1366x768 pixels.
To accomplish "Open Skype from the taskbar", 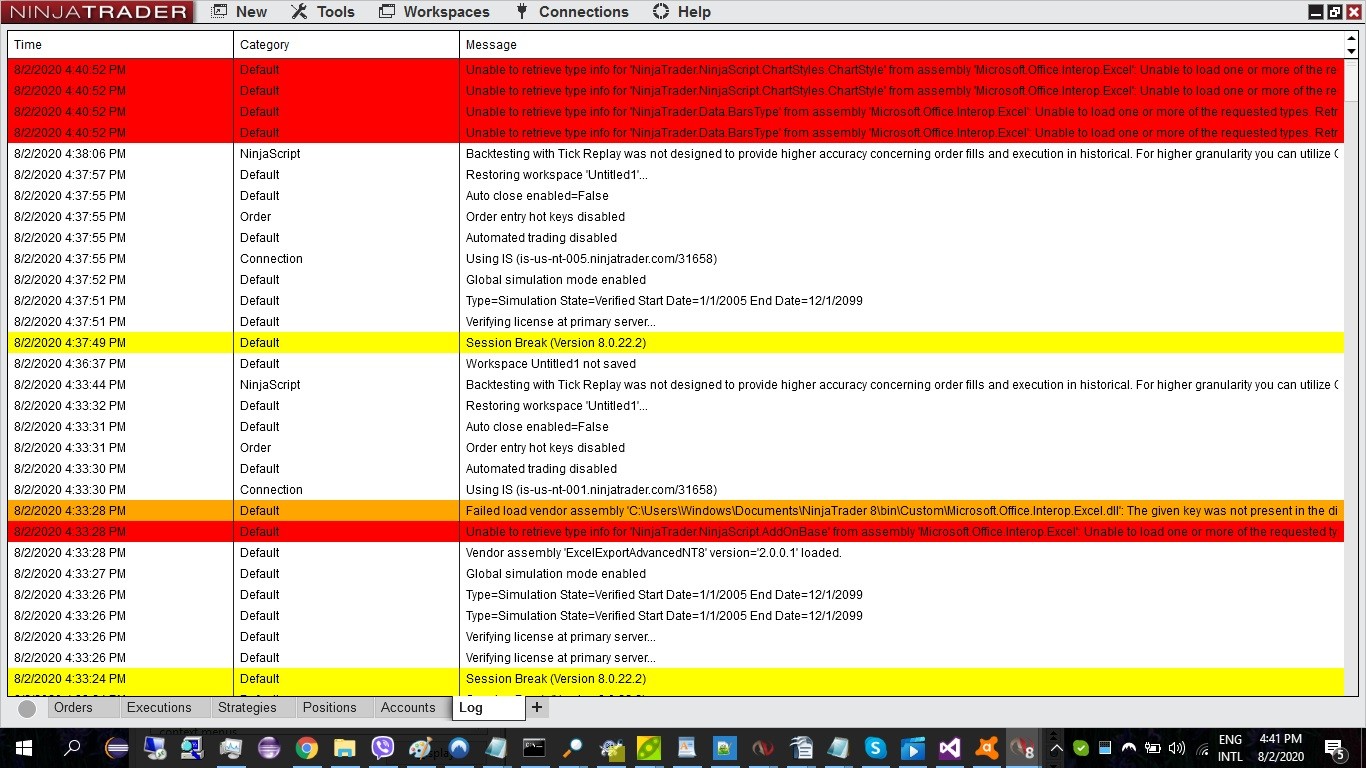I will click(876, 747).
